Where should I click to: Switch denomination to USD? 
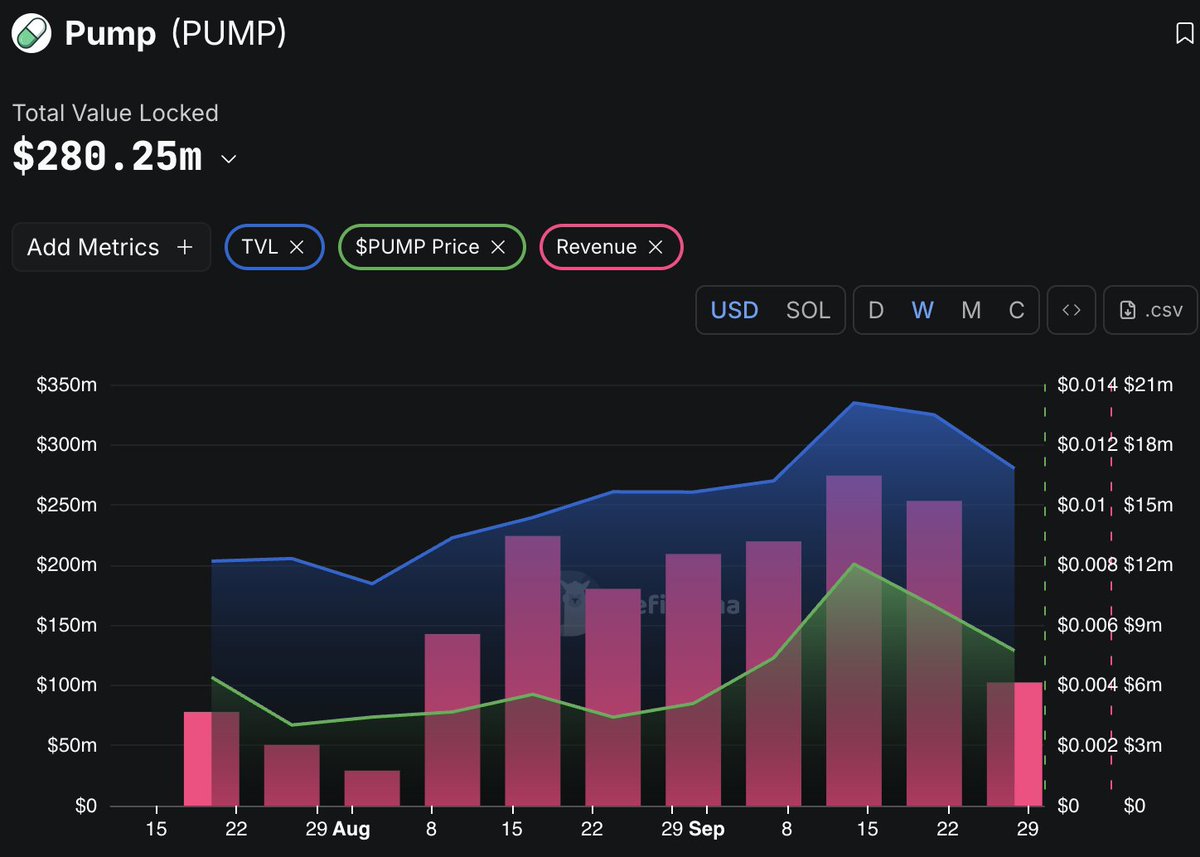[x=735, y=310]
